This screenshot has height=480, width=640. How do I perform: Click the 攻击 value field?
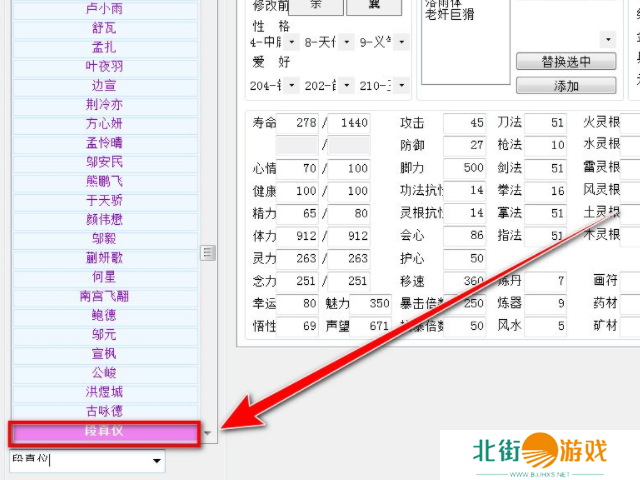coord(463,123)
